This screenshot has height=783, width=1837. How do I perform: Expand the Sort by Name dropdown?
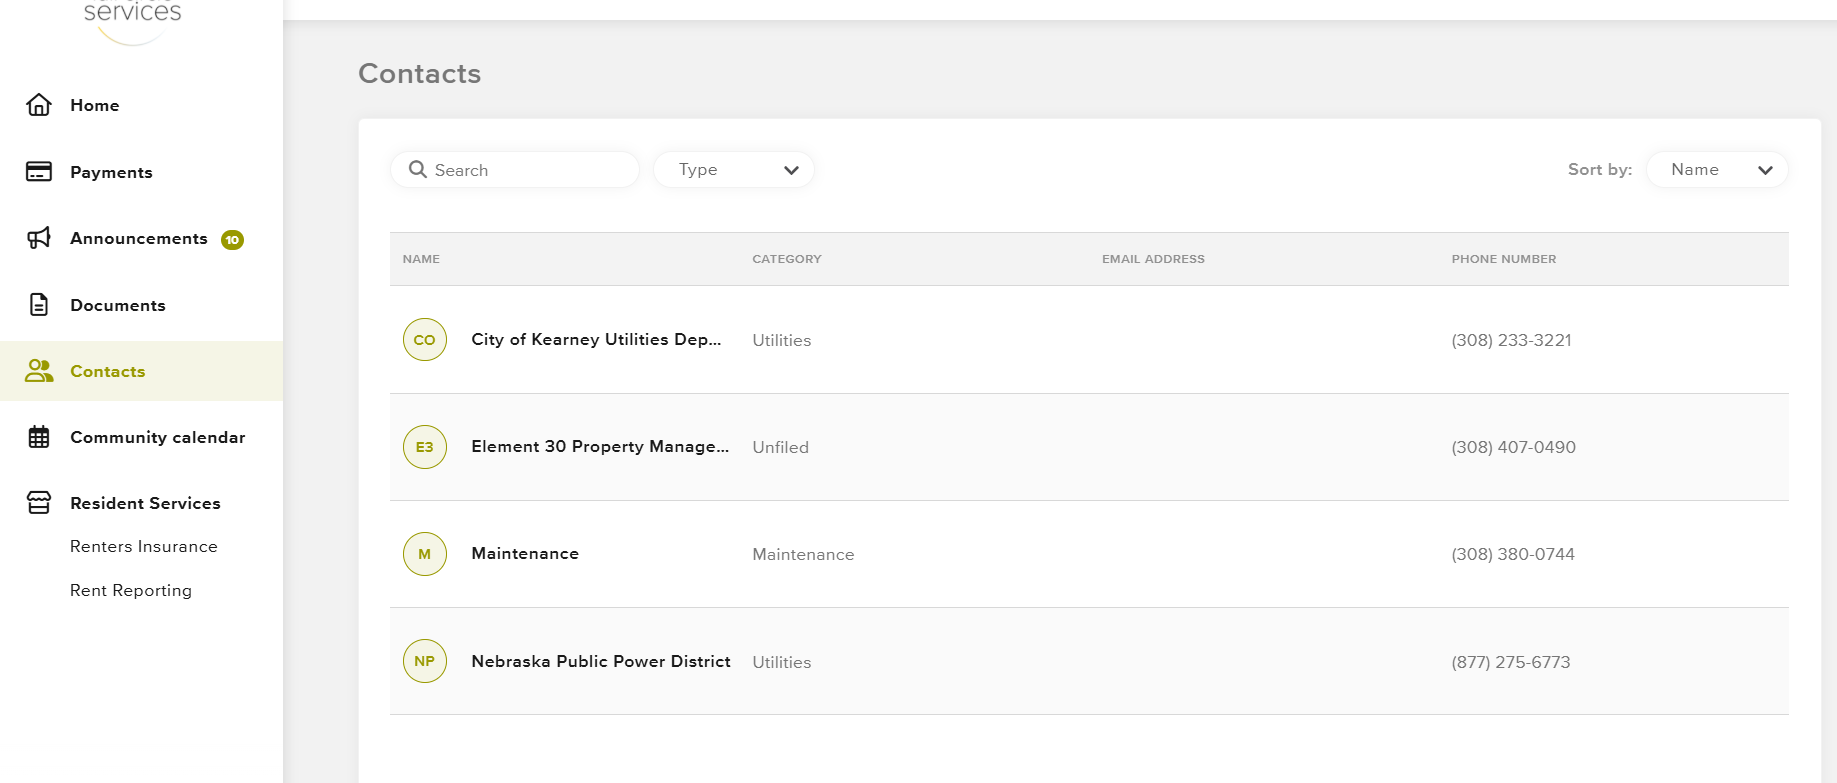click(1717, 170)
